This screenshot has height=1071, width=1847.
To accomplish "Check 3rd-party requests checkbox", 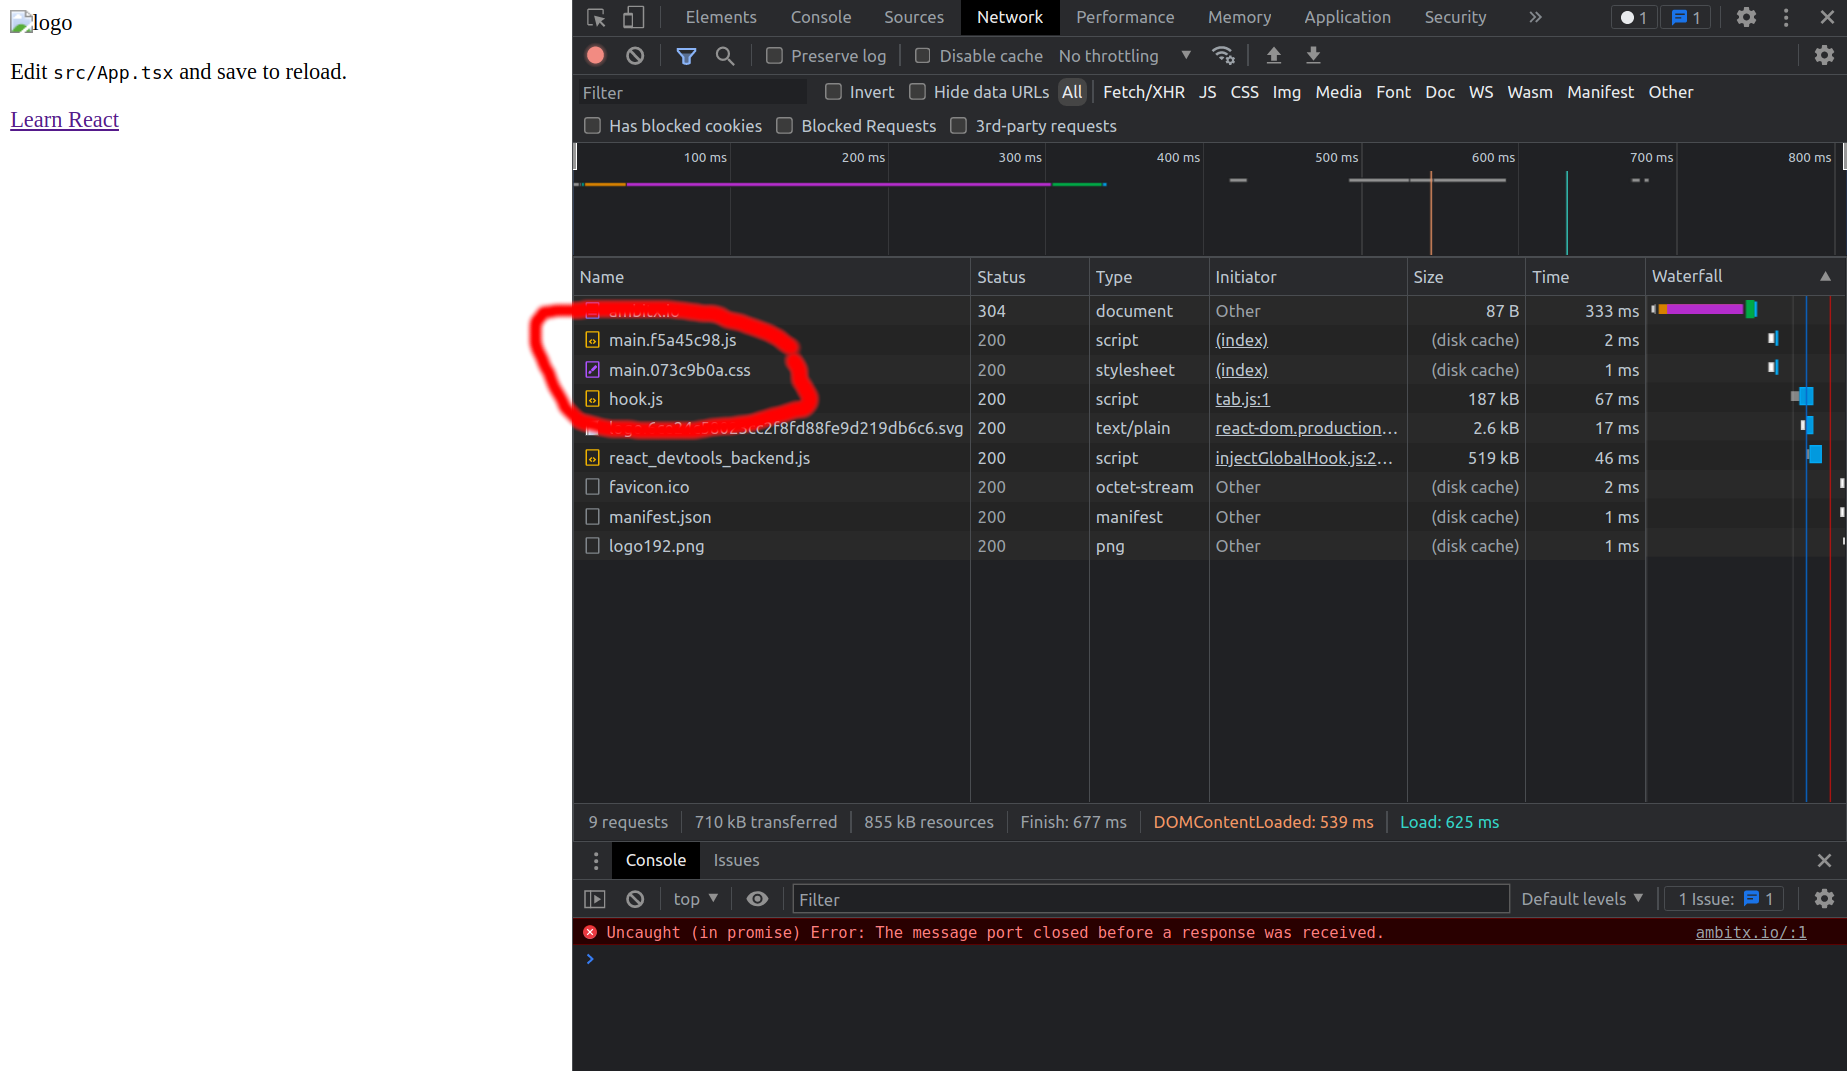I will pyautogui.click(x=958, y=126).
